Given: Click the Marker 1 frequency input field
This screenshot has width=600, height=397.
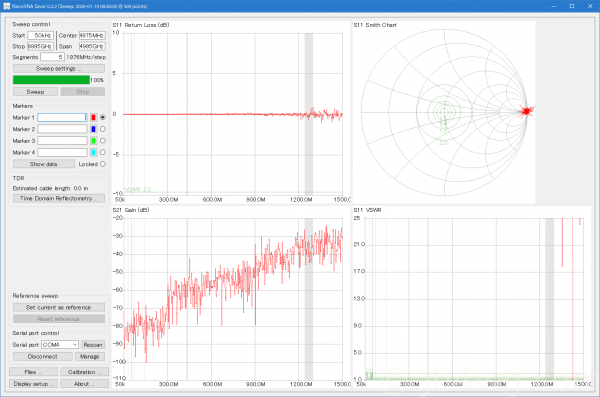Looking at the screenshot, I should [x=62, y=118].
